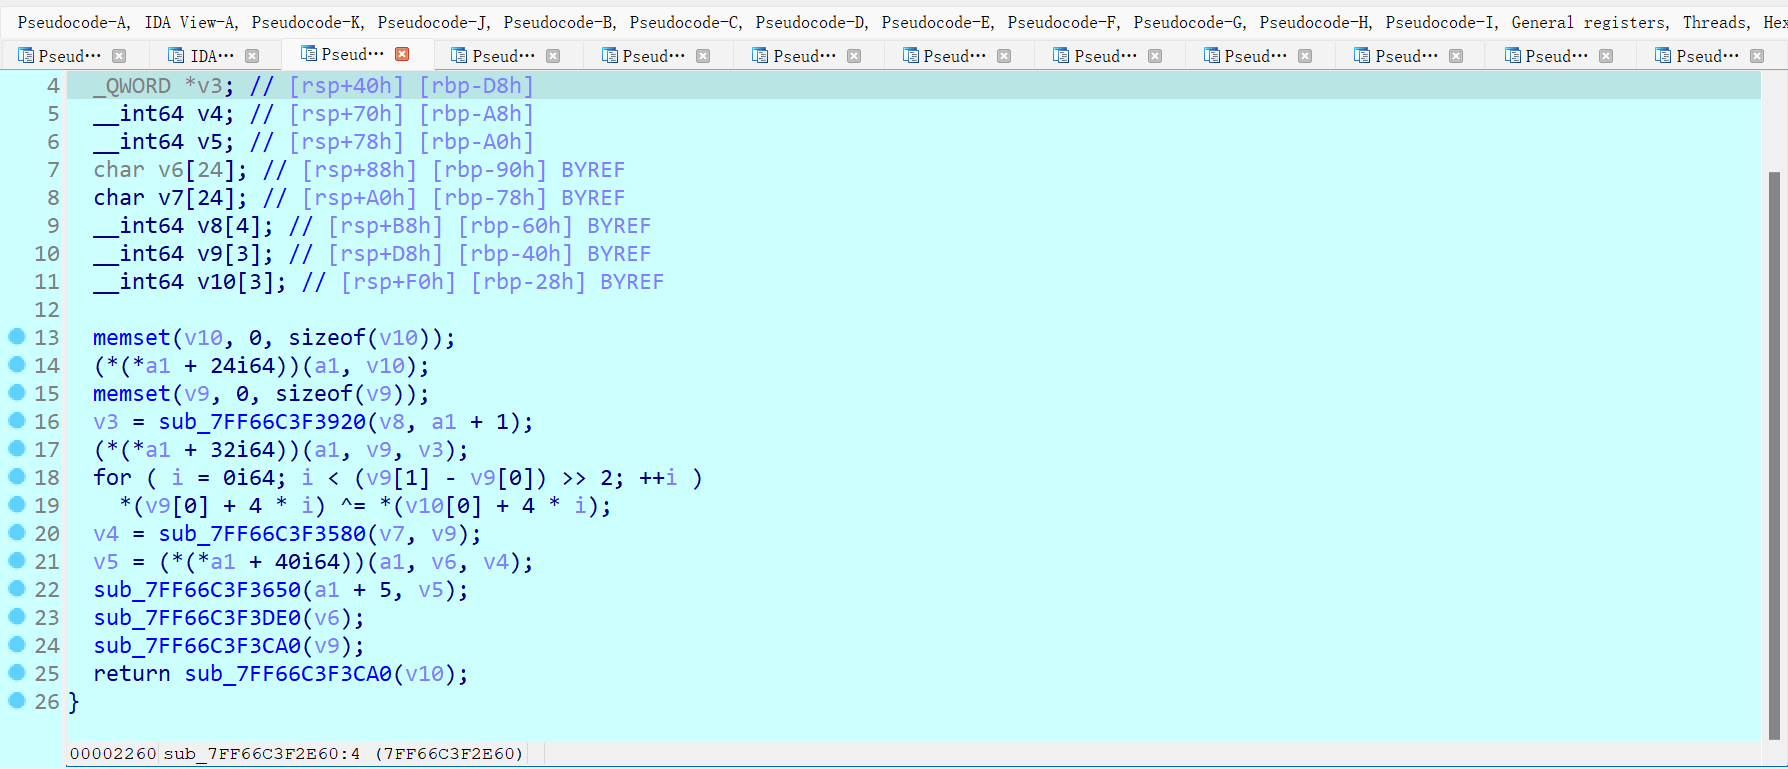Click the __int64 v8[4] declaration

[183, 226]
